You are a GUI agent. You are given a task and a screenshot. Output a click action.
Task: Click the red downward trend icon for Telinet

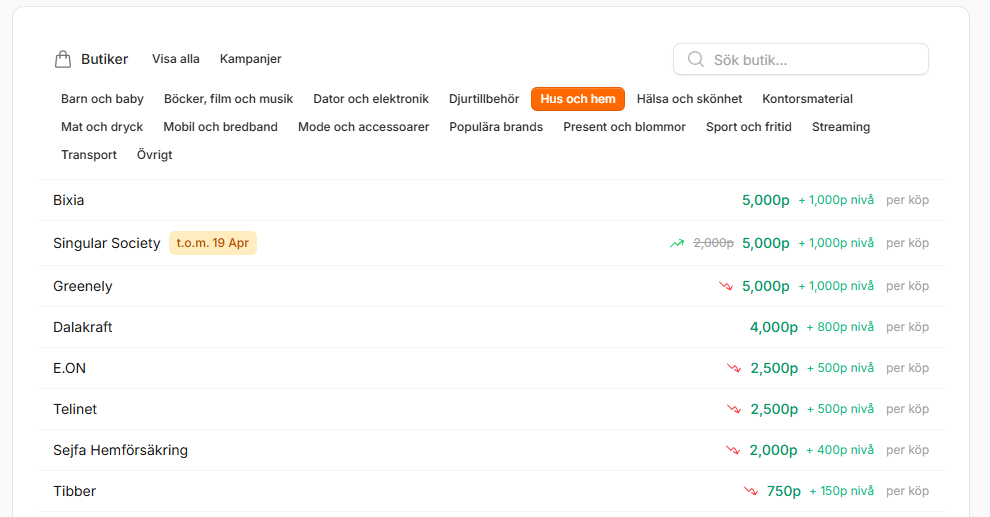pos(734,409)
